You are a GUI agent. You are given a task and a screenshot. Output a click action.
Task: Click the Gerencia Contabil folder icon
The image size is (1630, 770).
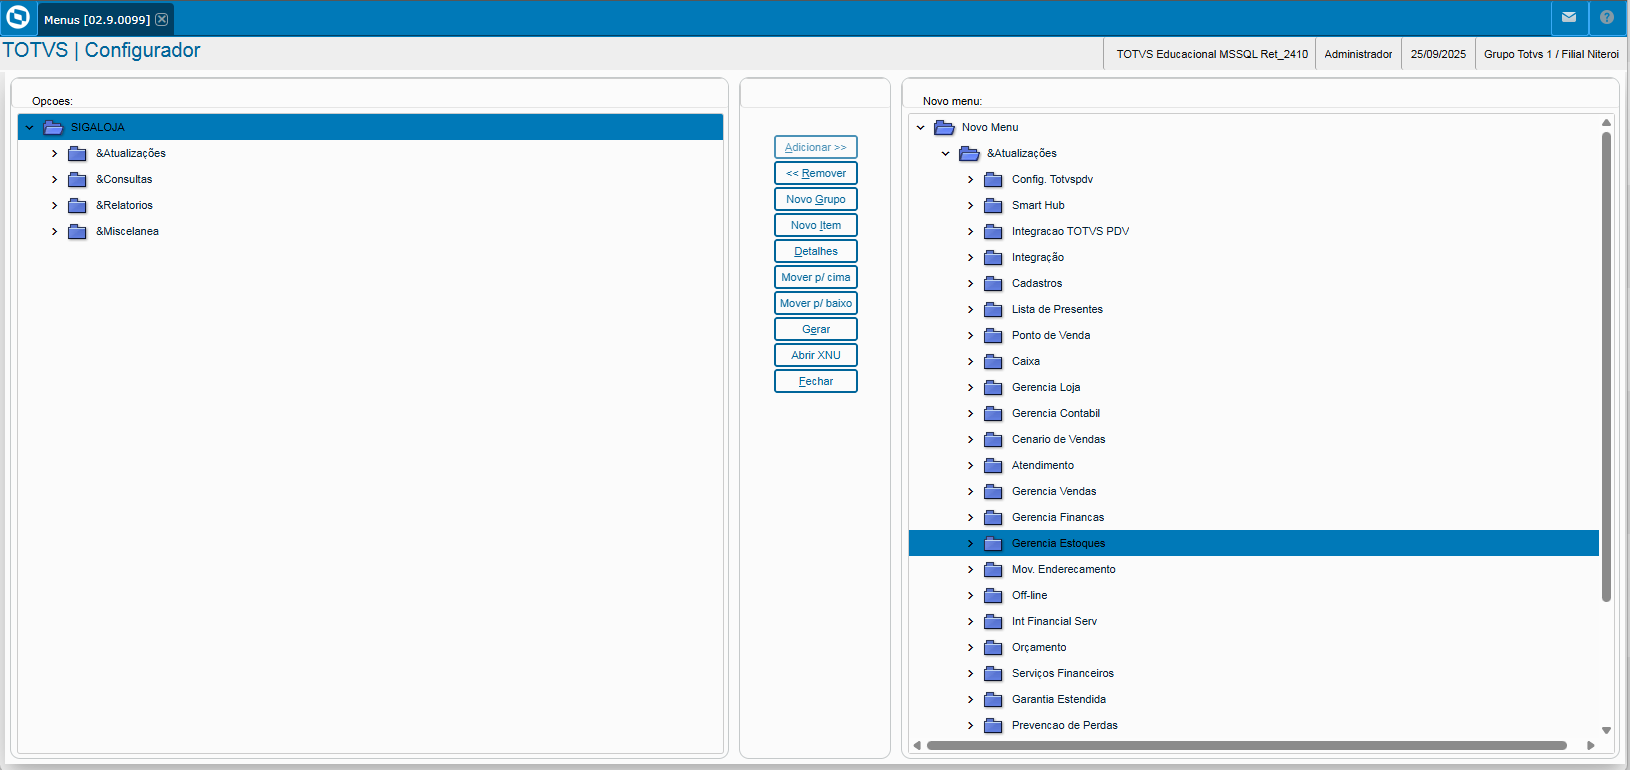[x=993, y=413]
